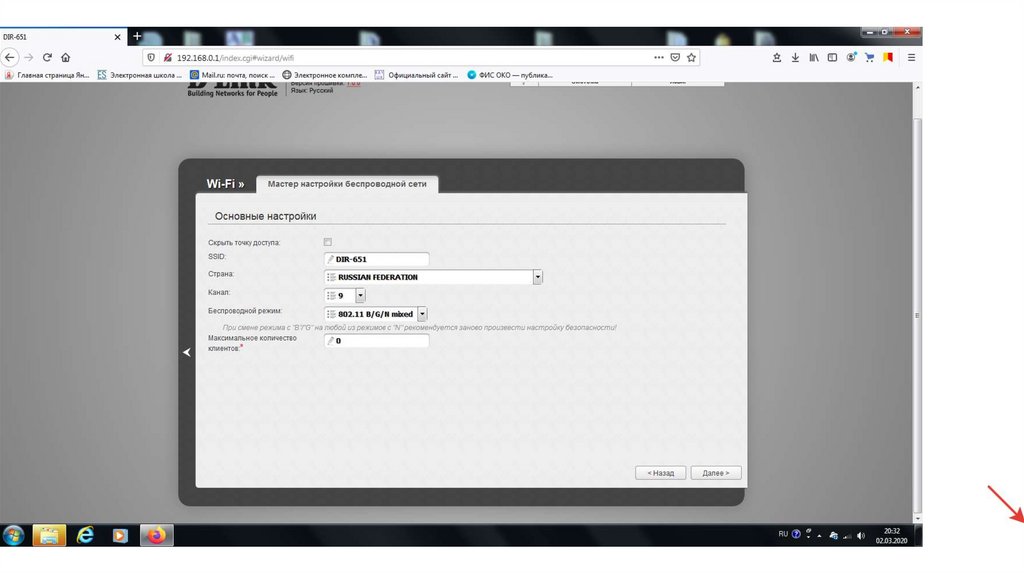Open the Беспроводной режим dropdown
1024x574 pixels.
click(x=376, y=314)
